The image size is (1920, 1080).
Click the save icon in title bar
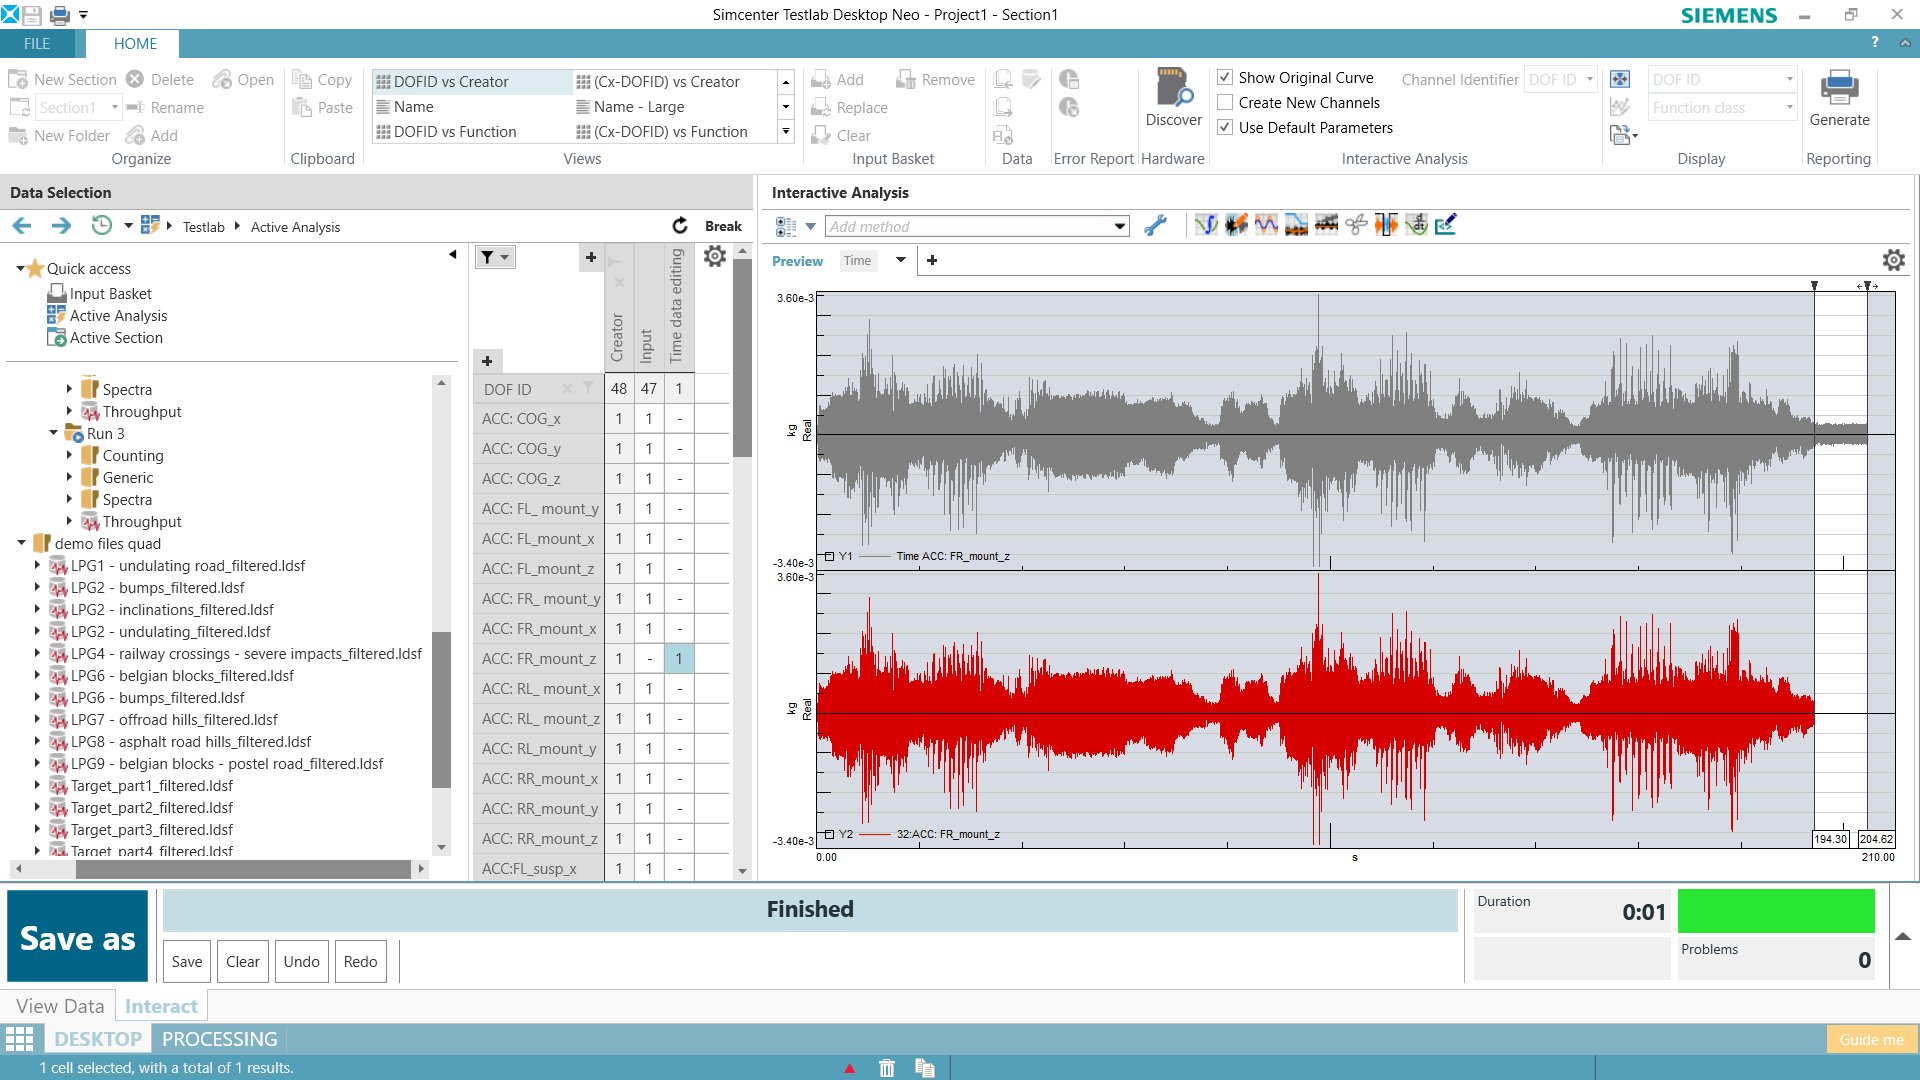[33, 15]
